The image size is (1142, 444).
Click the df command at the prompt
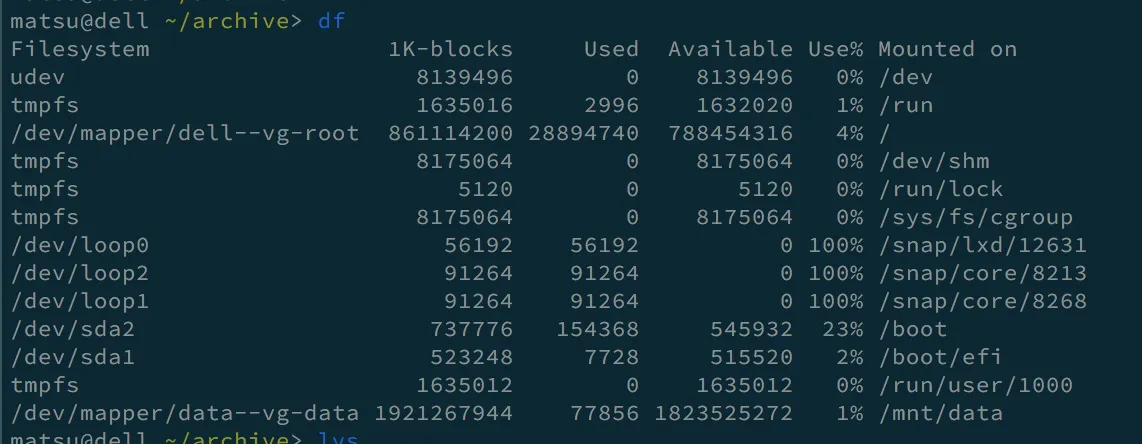click(x=331, y=21)
